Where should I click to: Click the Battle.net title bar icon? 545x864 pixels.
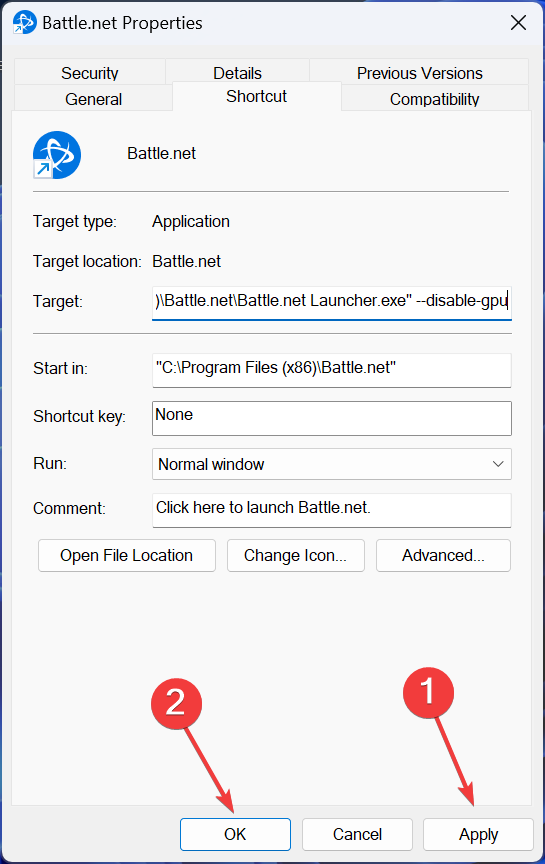(25, 23)
